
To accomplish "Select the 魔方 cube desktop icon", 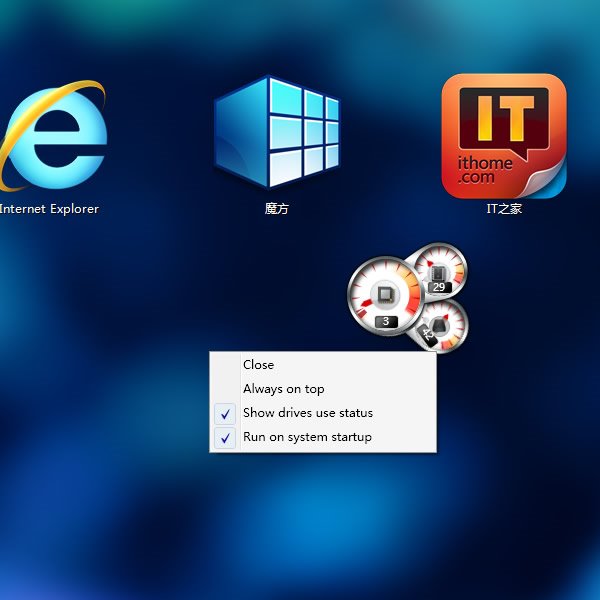I will coord(277,132).
